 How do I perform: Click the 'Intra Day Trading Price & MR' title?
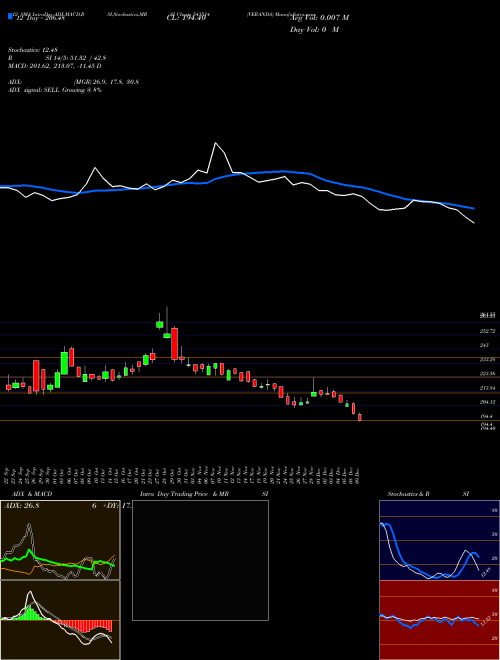click(x=184, y=494)
